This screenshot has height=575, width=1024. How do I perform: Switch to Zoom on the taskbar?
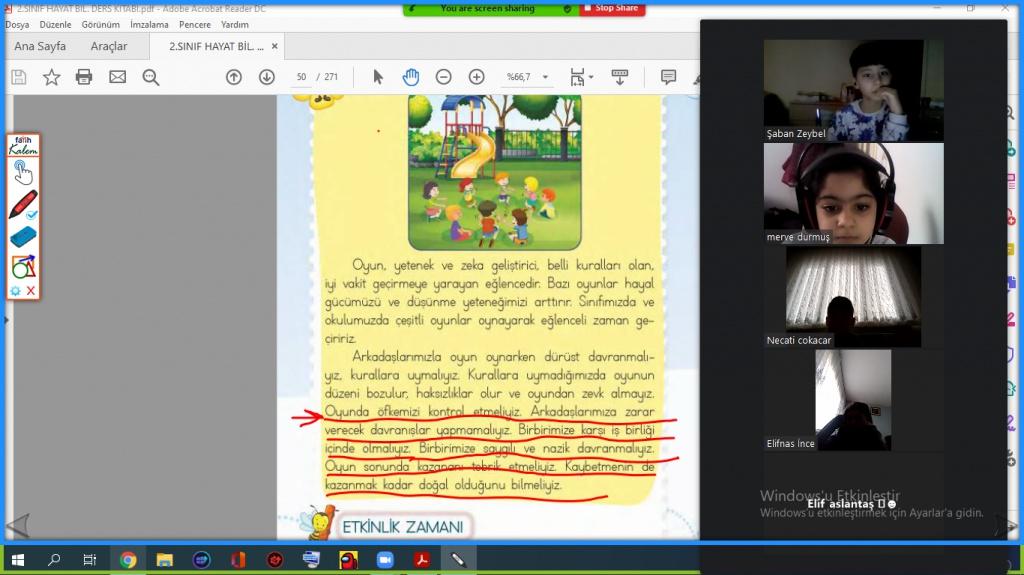click(x=385, y=560)
